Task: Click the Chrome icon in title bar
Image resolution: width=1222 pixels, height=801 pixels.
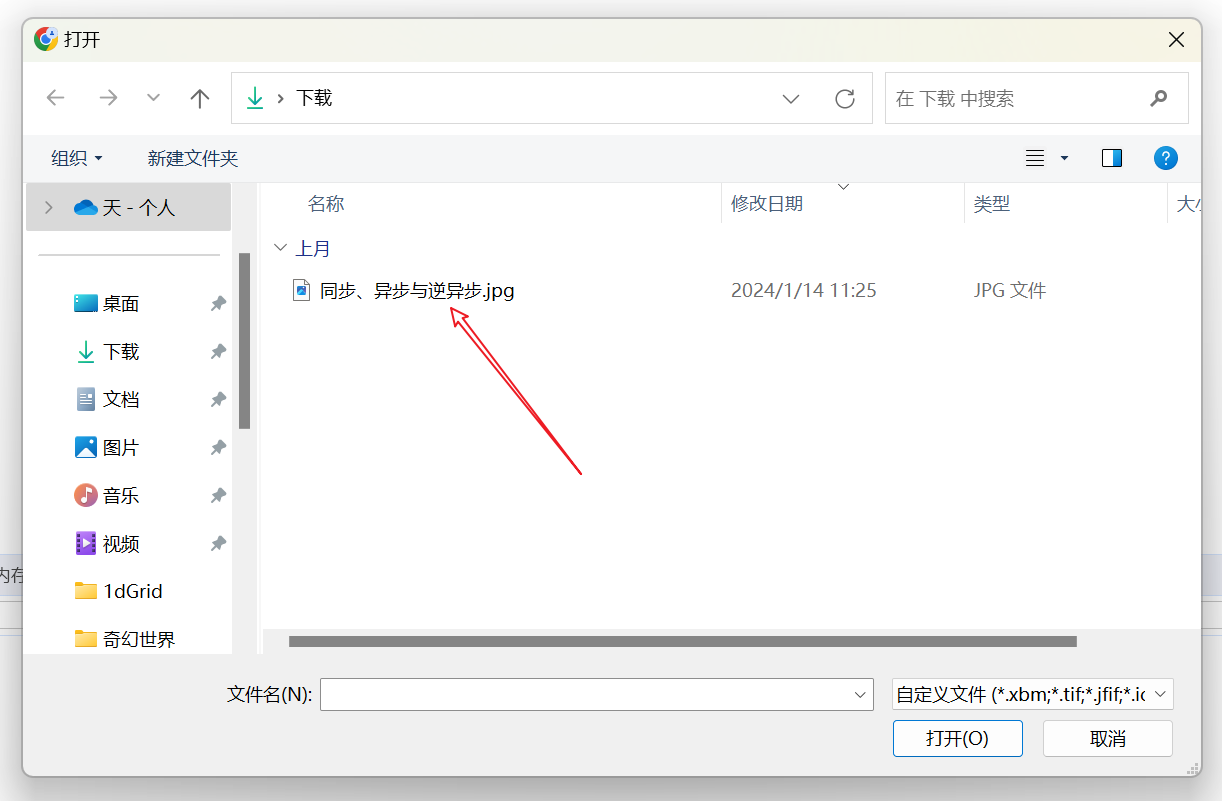Action: (x=46, y=40)
